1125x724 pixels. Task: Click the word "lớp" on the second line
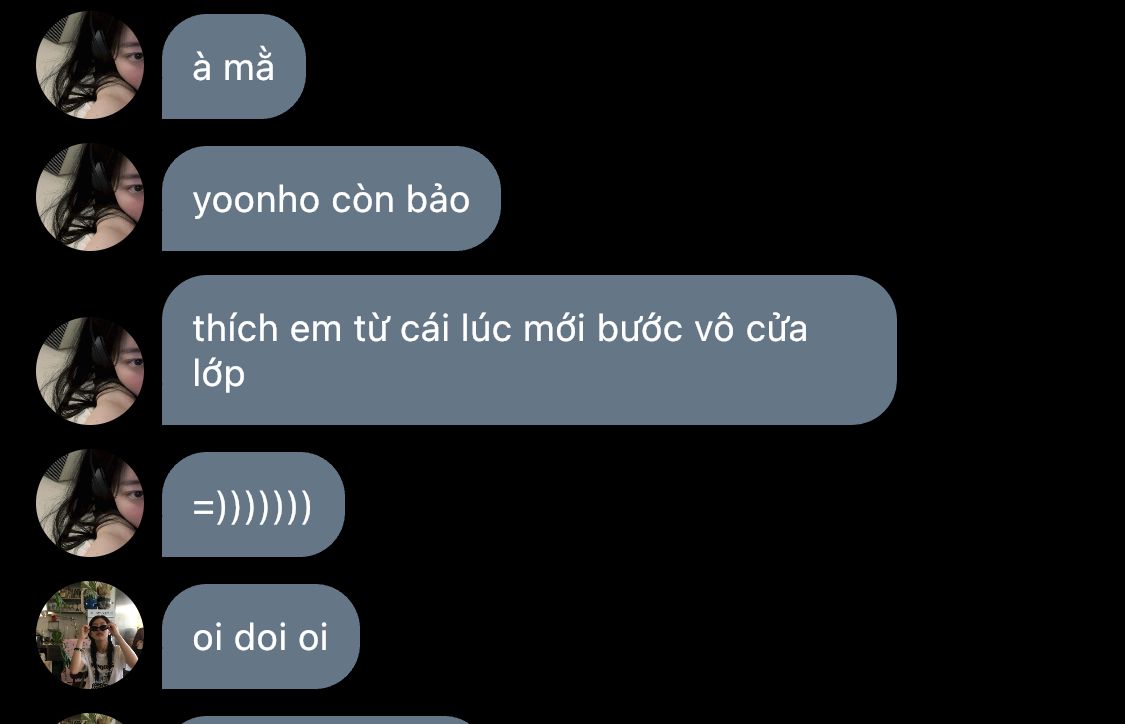coord(219,374)
